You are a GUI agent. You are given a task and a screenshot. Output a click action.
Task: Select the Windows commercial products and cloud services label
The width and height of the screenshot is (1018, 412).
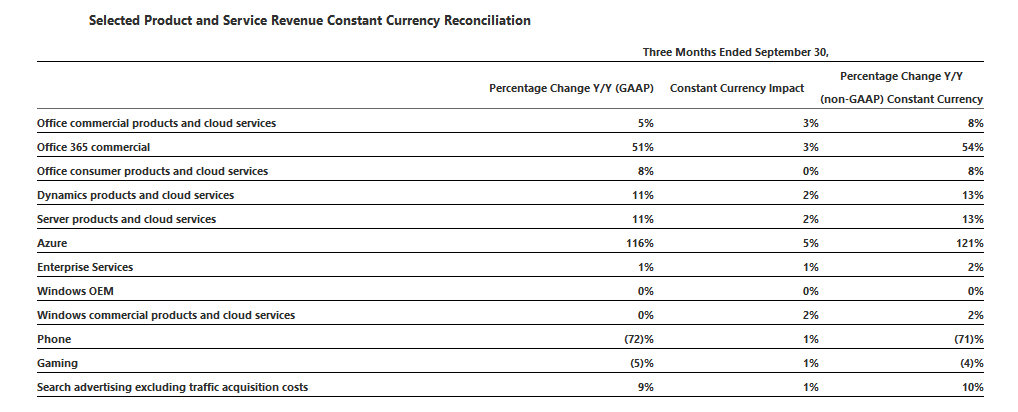click(165, 315)
